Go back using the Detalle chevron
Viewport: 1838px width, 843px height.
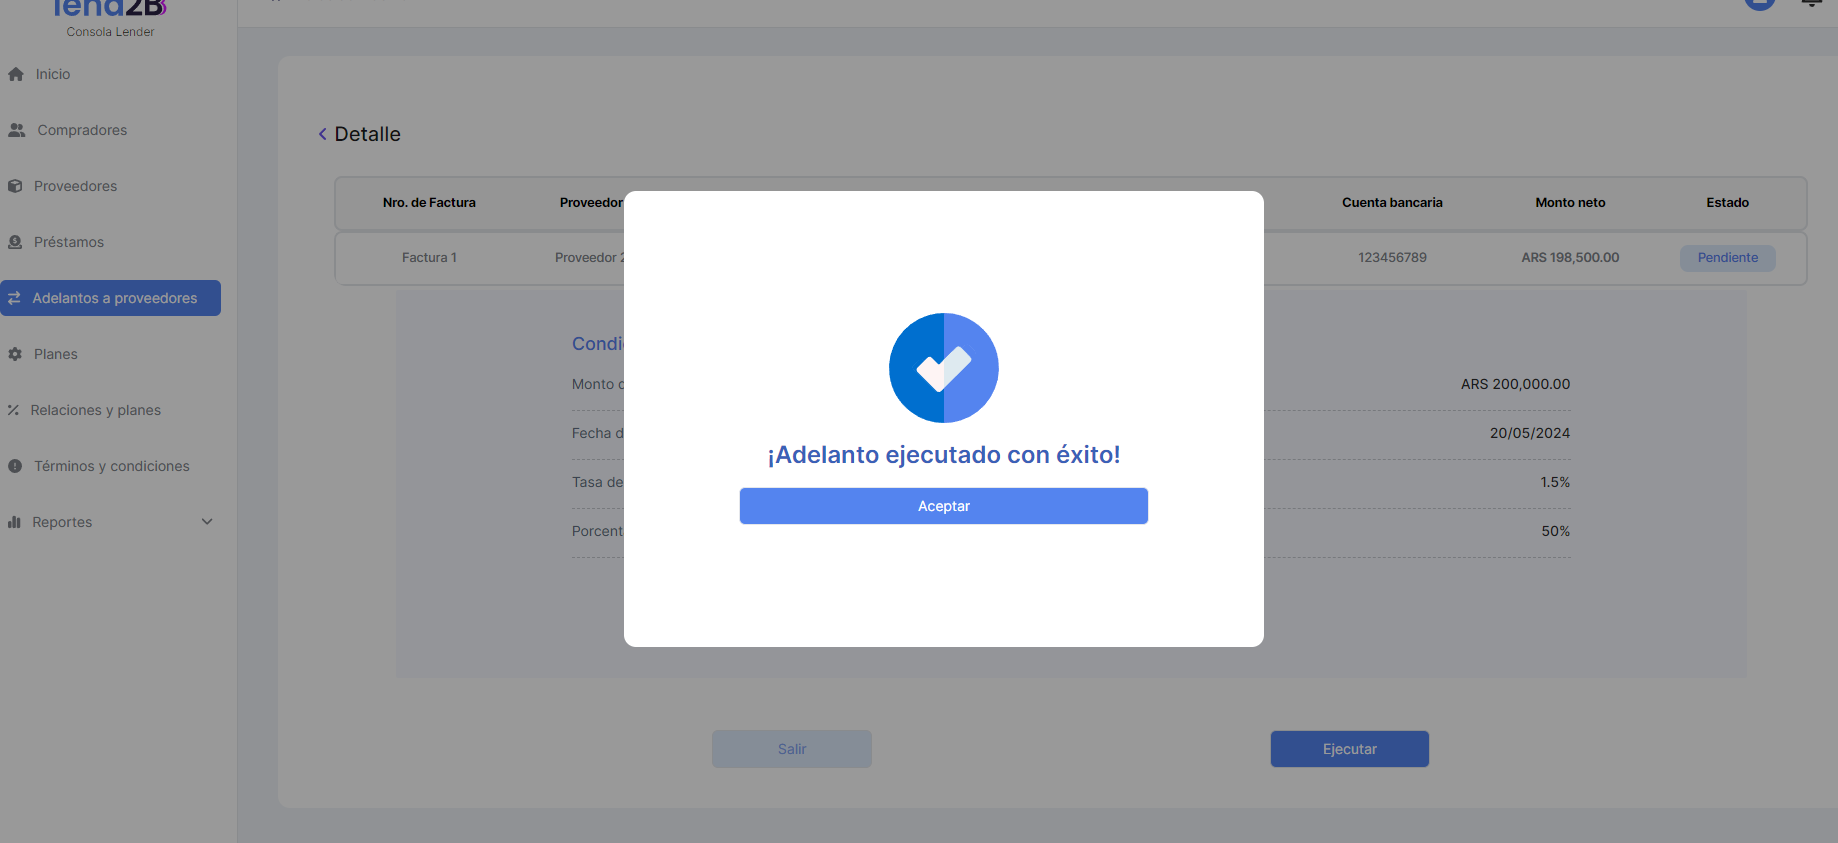[x=322, y=134]
